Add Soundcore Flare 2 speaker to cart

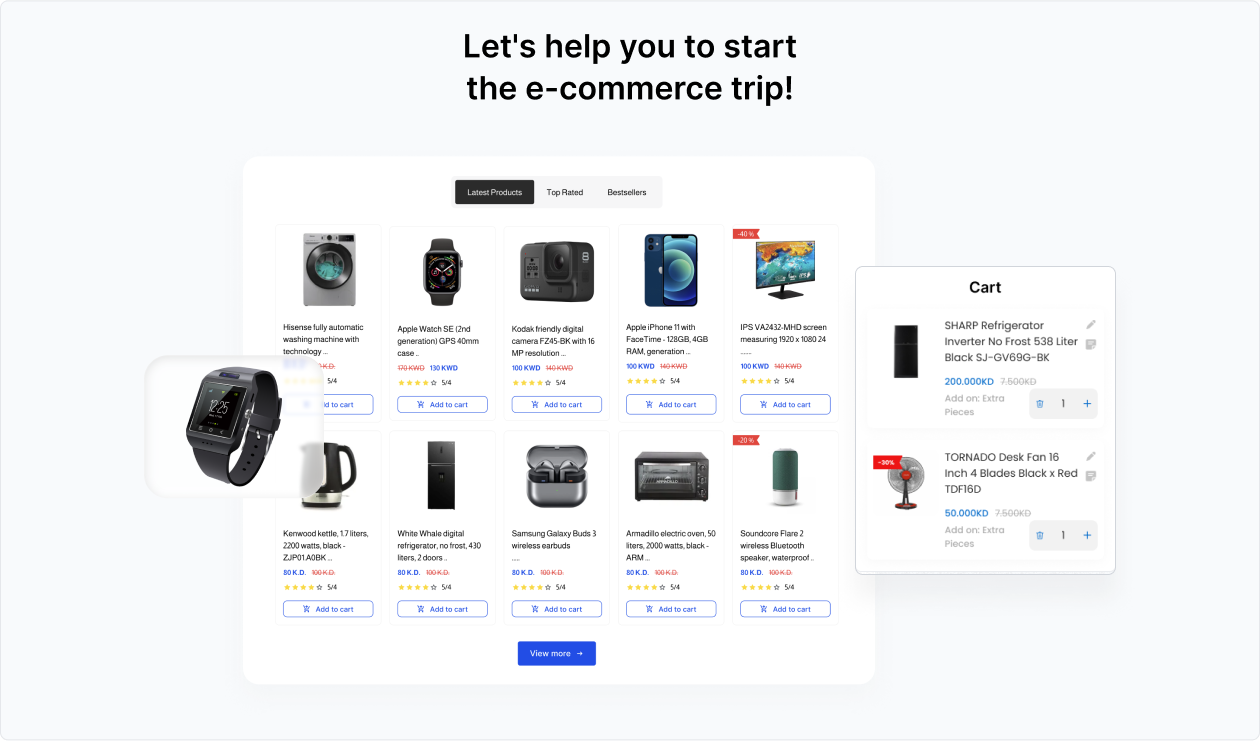coord(785,609)
